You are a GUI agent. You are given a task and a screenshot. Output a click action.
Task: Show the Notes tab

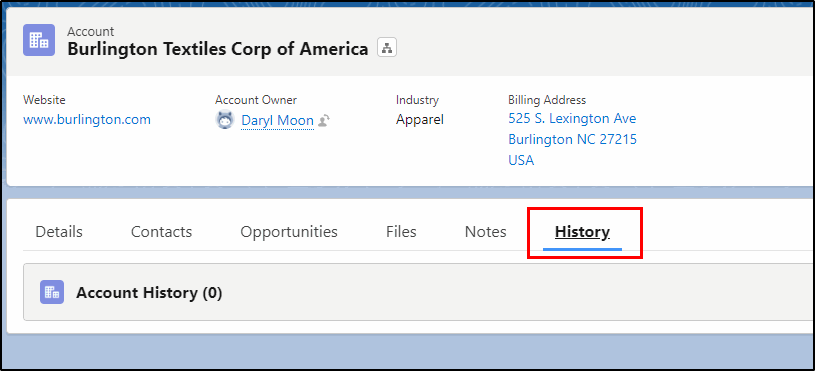pyautogui.click(x=485, y=232)
